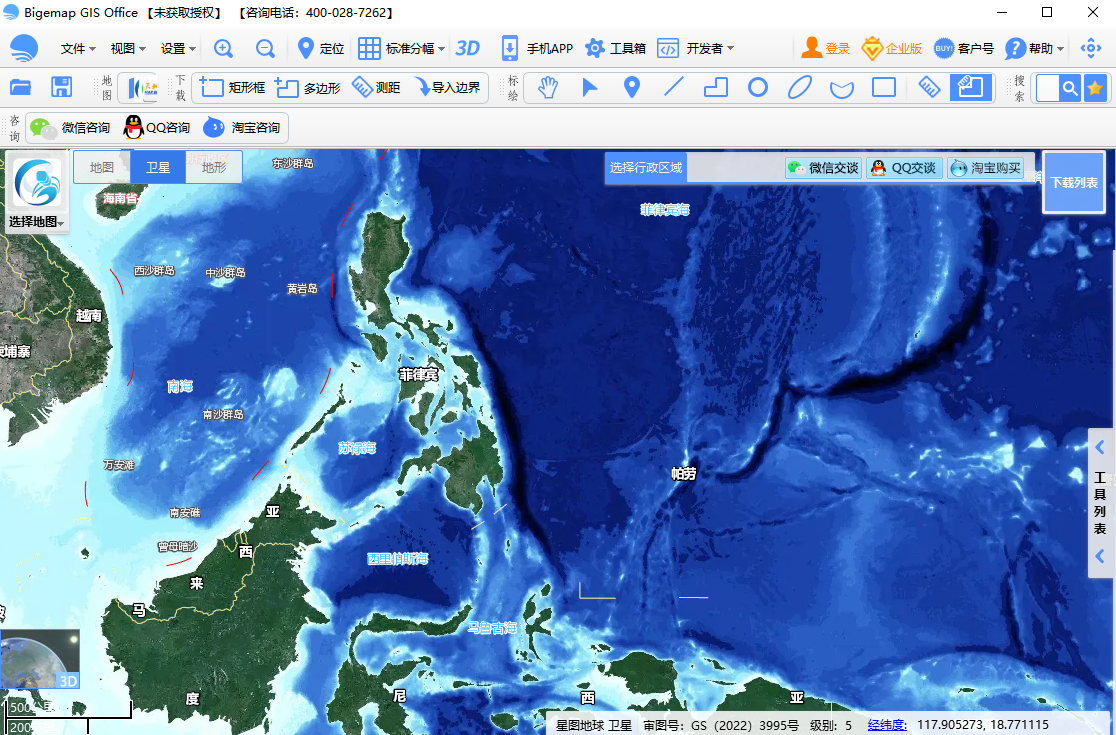The width and height of the screenshot is (1116, 735).
Task: Click the map source thumbnail in 地图 toolbar
Action: point(142,88)
